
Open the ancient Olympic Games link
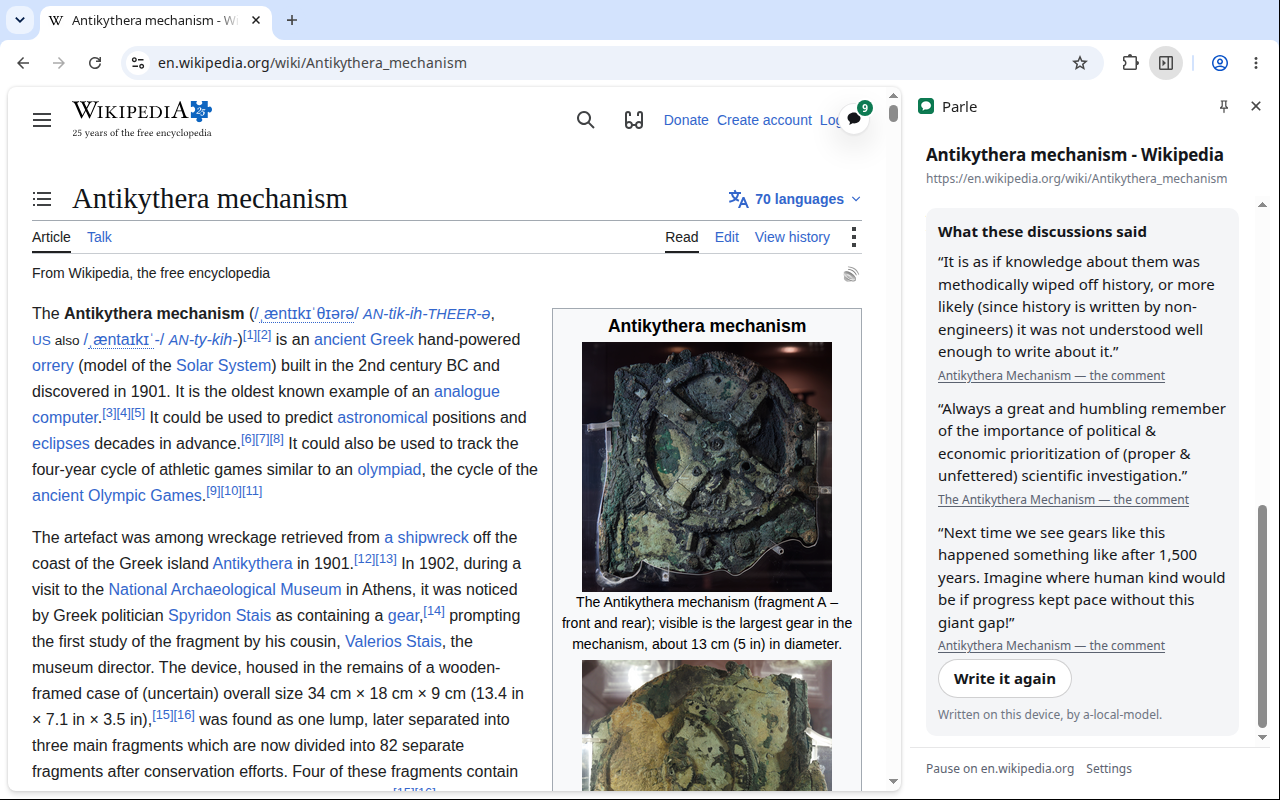tap(117, 495)
